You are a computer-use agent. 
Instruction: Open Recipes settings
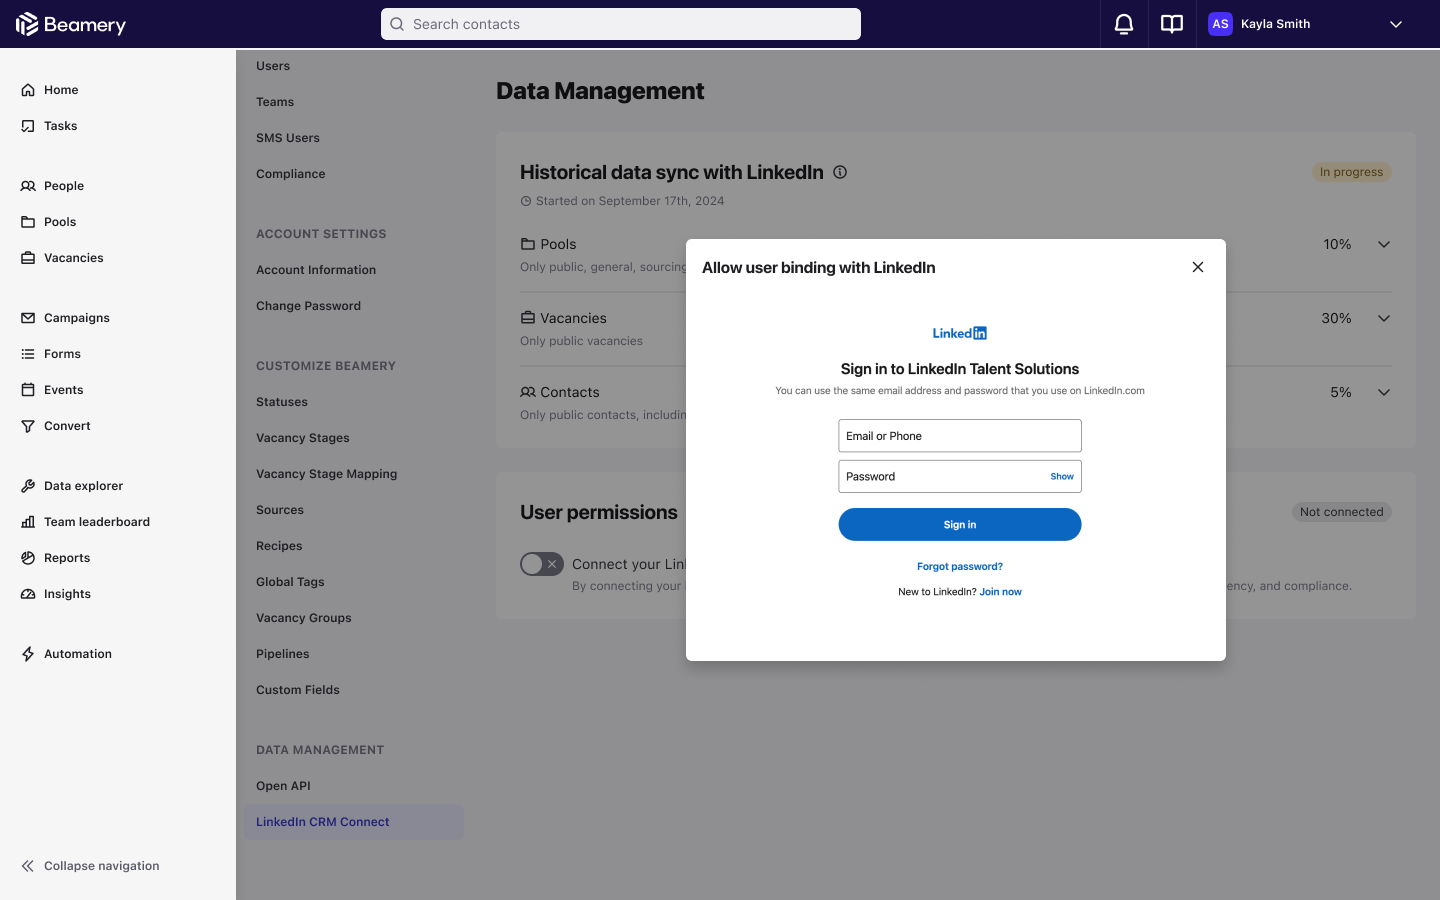pos(279,546)
